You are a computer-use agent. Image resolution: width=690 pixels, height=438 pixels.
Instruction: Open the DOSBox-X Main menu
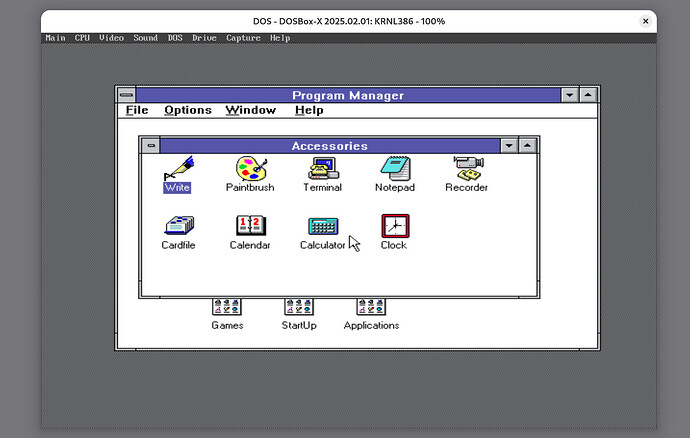(x=55, y=38)
